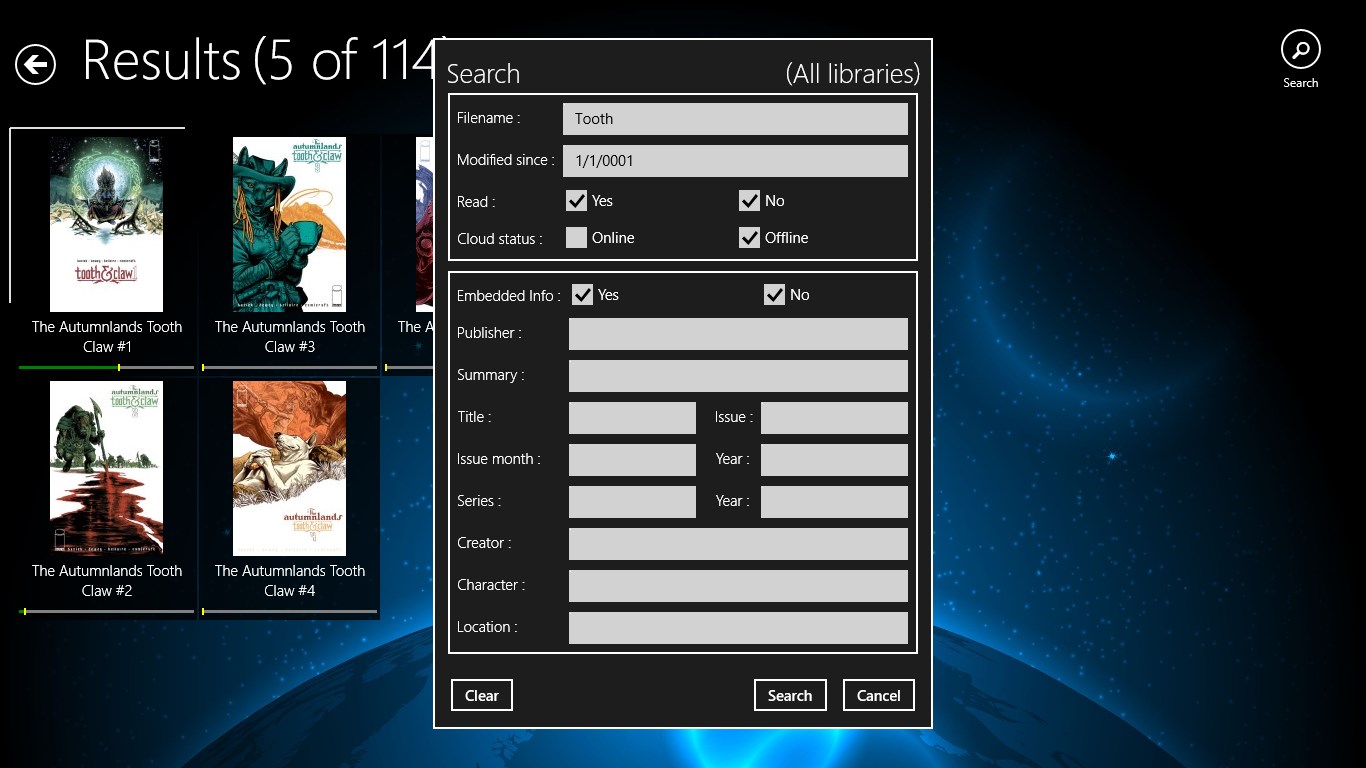Dismiss the dialog with Cancel
1366x768 pixels.
pos(878,695)
